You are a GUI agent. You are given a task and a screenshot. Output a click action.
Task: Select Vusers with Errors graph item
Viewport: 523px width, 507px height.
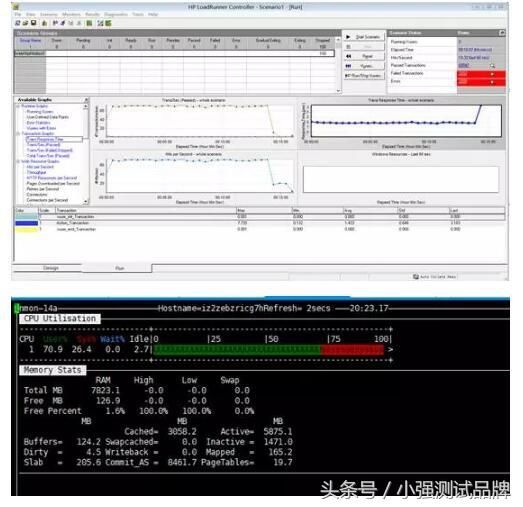coord(41,128)
